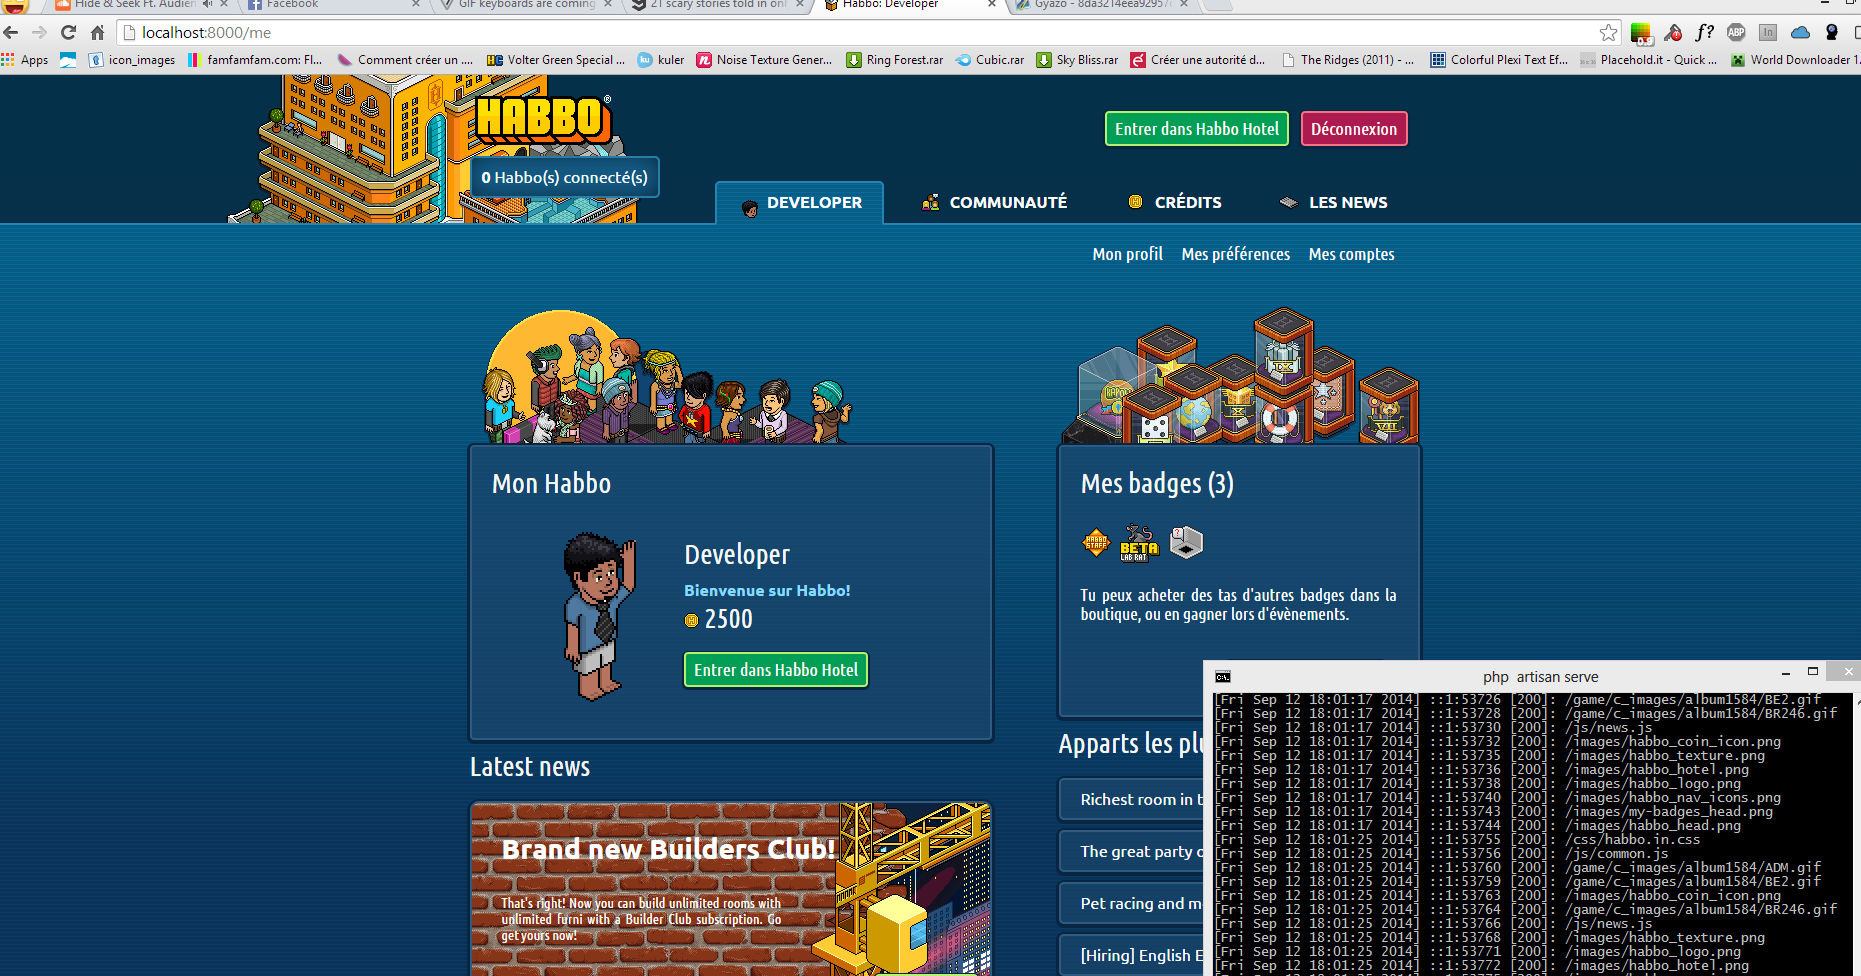Open the icon_images bookmark

pyautogui.click(x=132, y=60)
